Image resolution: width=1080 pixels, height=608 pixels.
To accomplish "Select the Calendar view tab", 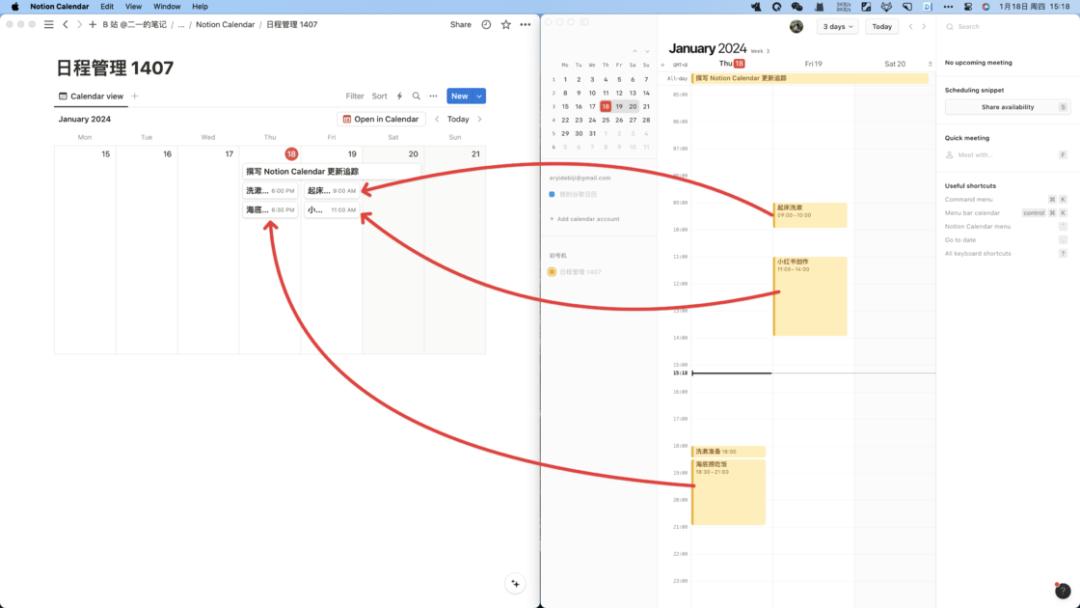I will click(91, 96).
